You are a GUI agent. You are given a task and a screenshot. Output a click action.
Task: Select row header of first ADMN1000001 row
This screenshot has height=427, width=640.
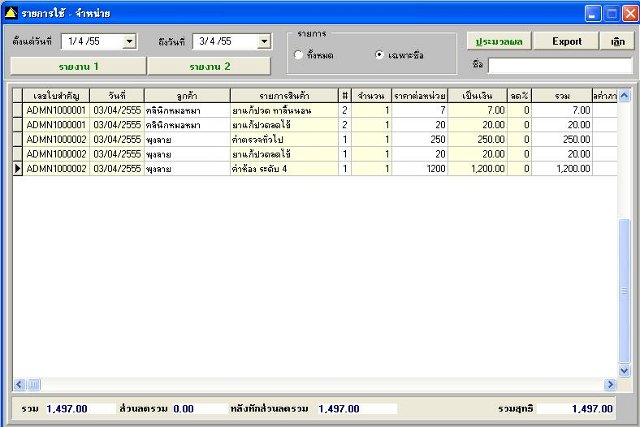click(x=18, y=110)
